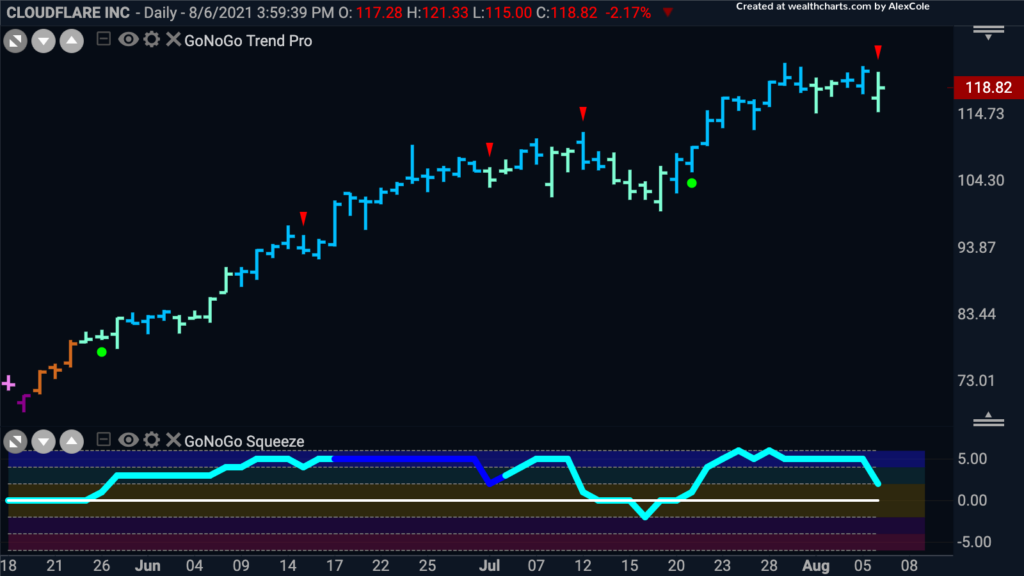Move GoNoGo Squeeze pane down

pos(43,442)
